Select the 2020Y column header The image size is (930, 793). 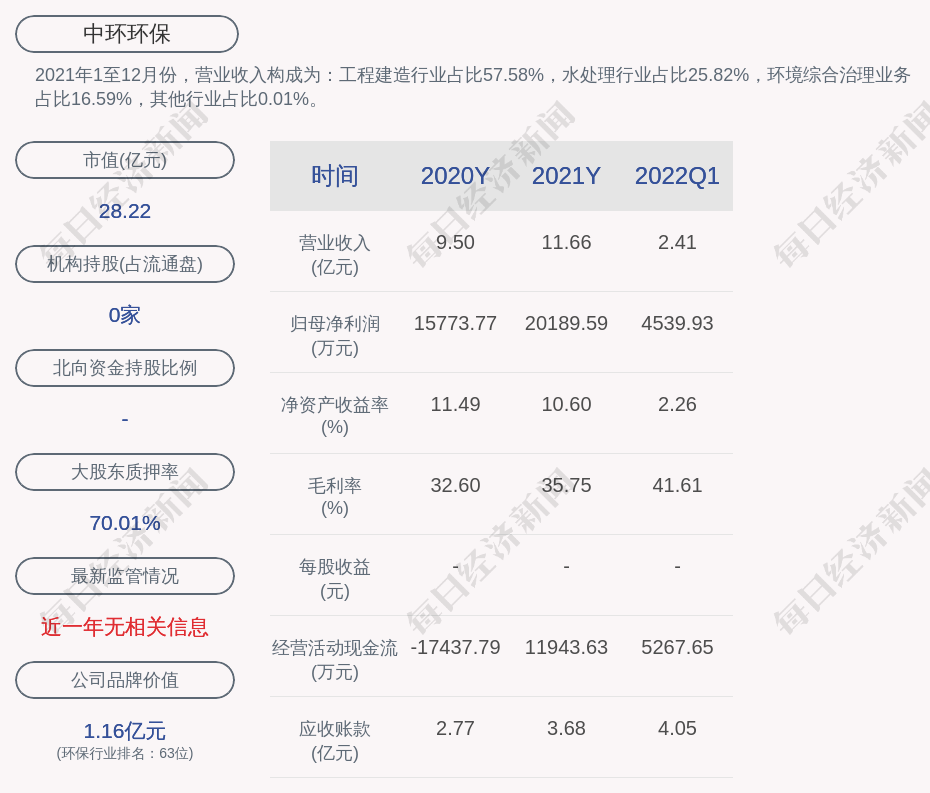click(455, 176)
